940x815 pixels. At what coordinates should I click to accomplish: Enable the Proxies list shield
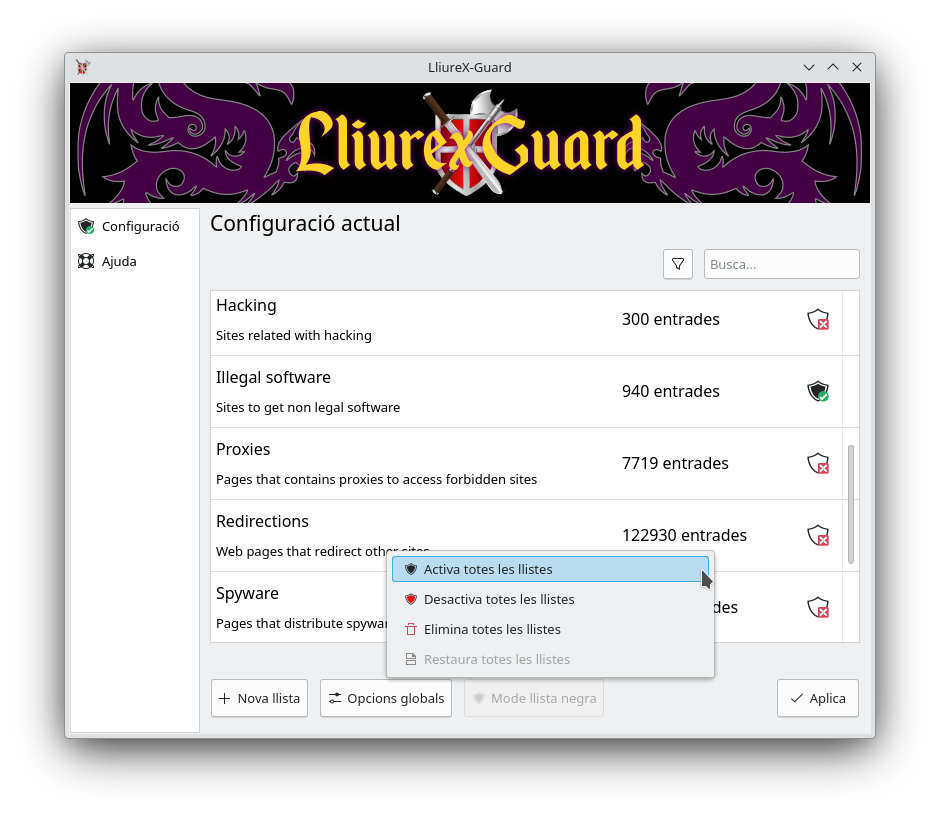pyautogui.click(x=818, y=464)
